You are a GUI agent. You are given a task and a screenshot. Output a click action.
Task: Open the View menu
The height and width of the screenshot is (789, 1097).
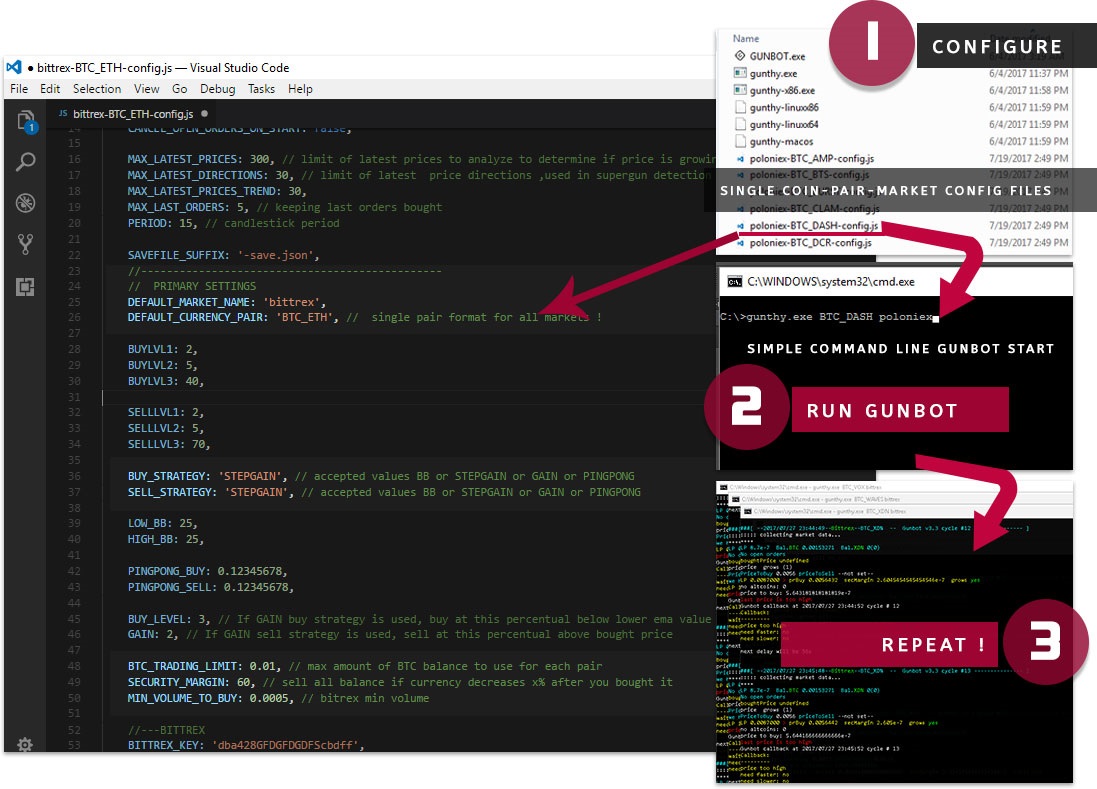pyautogui.click(x=146, y=89)
